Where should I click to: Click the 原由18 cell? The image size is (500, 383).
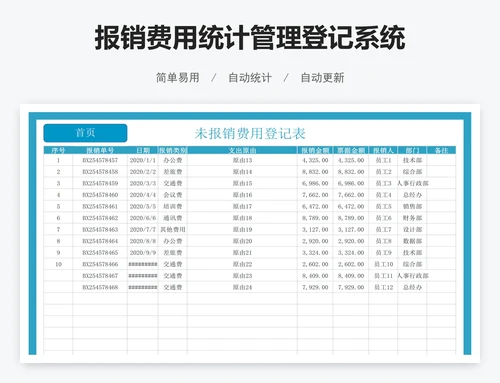point(242,218)
